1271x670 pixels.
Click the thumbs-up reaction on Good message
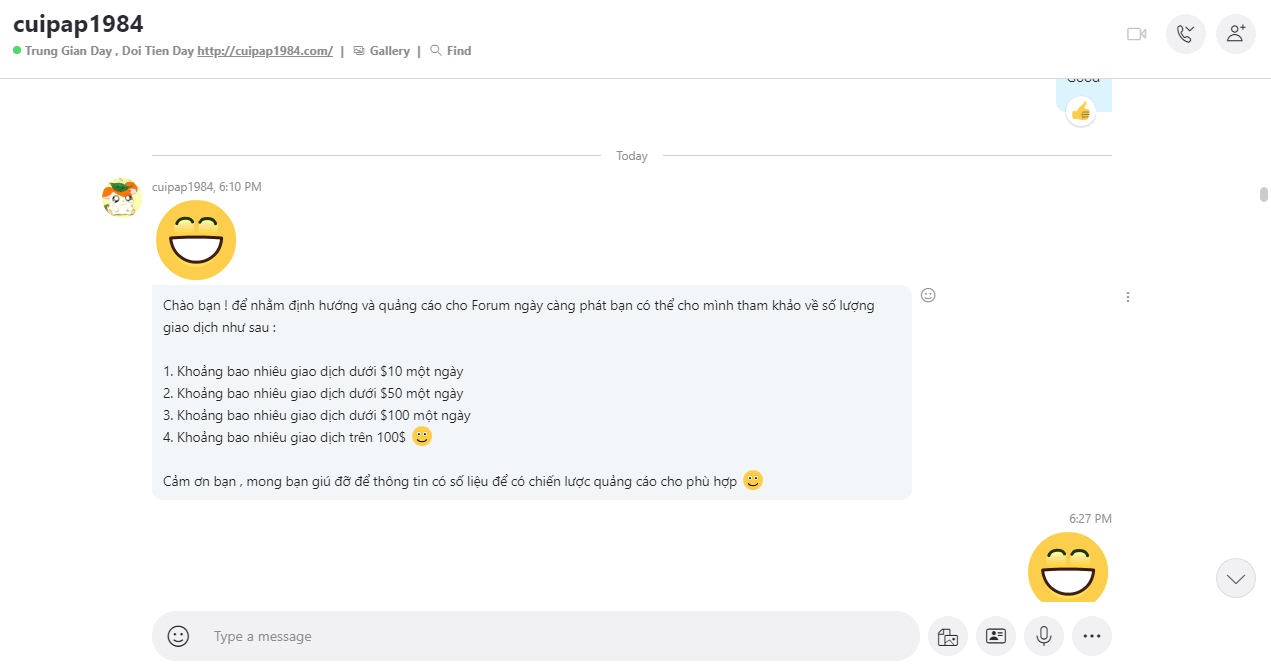(x=1081, y=111)
